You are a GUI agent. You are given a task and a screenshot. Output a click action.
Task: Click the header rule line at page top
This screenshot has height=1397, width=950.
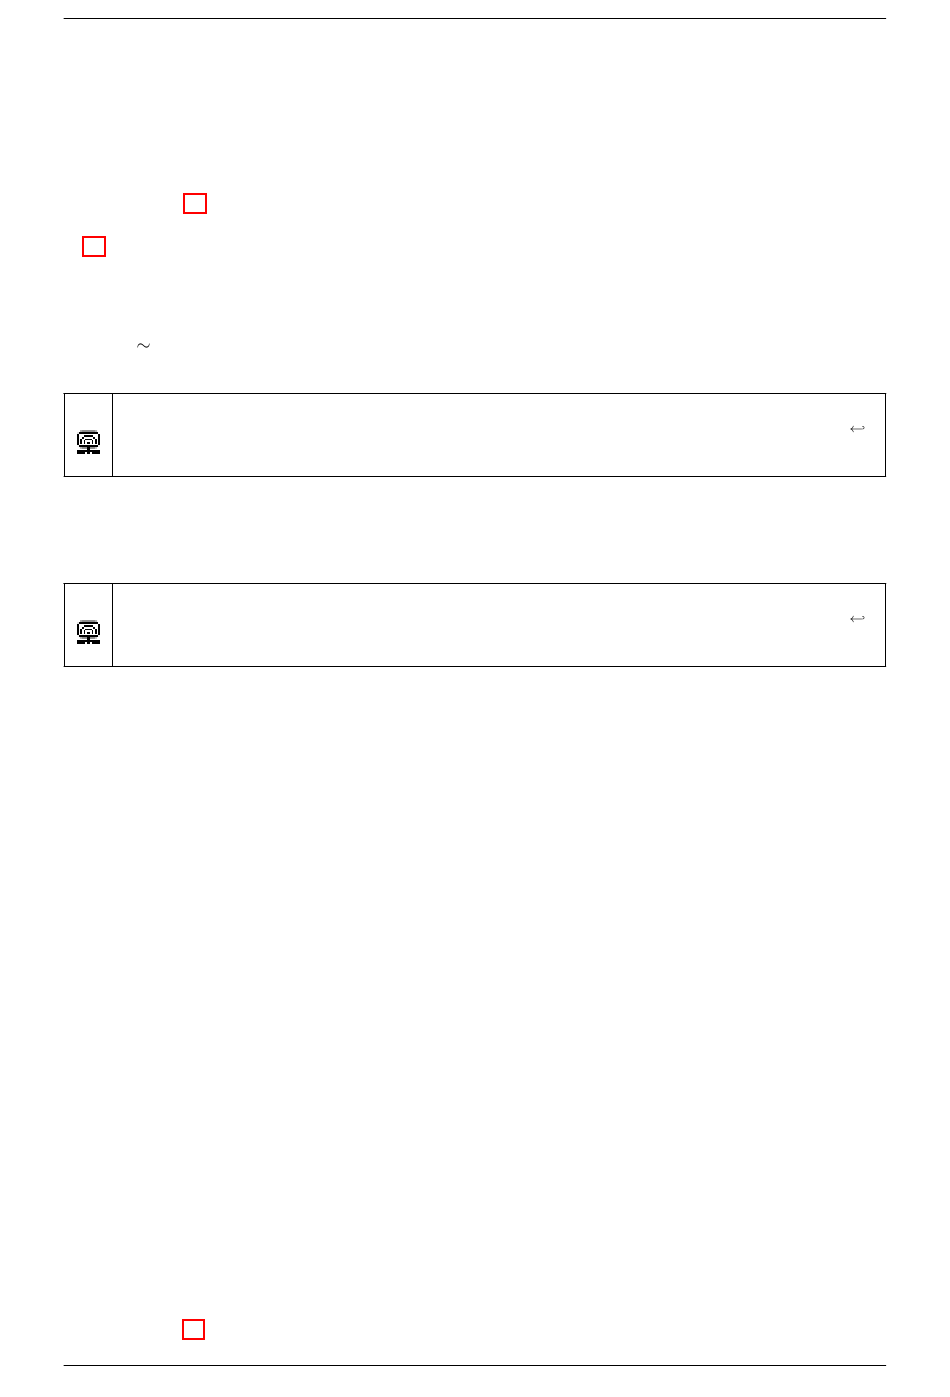[x=475, y=18]
